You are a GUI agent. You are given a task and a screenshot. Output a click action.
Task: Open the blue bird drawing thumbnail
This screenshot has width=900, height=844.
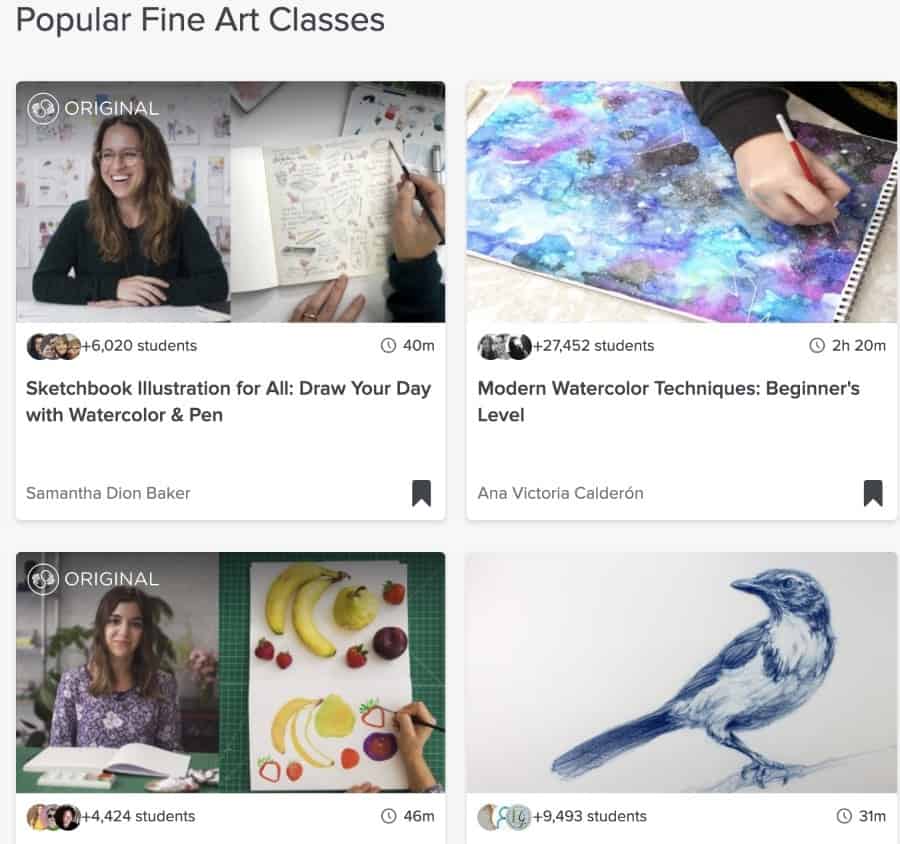[x=681, y=672]
